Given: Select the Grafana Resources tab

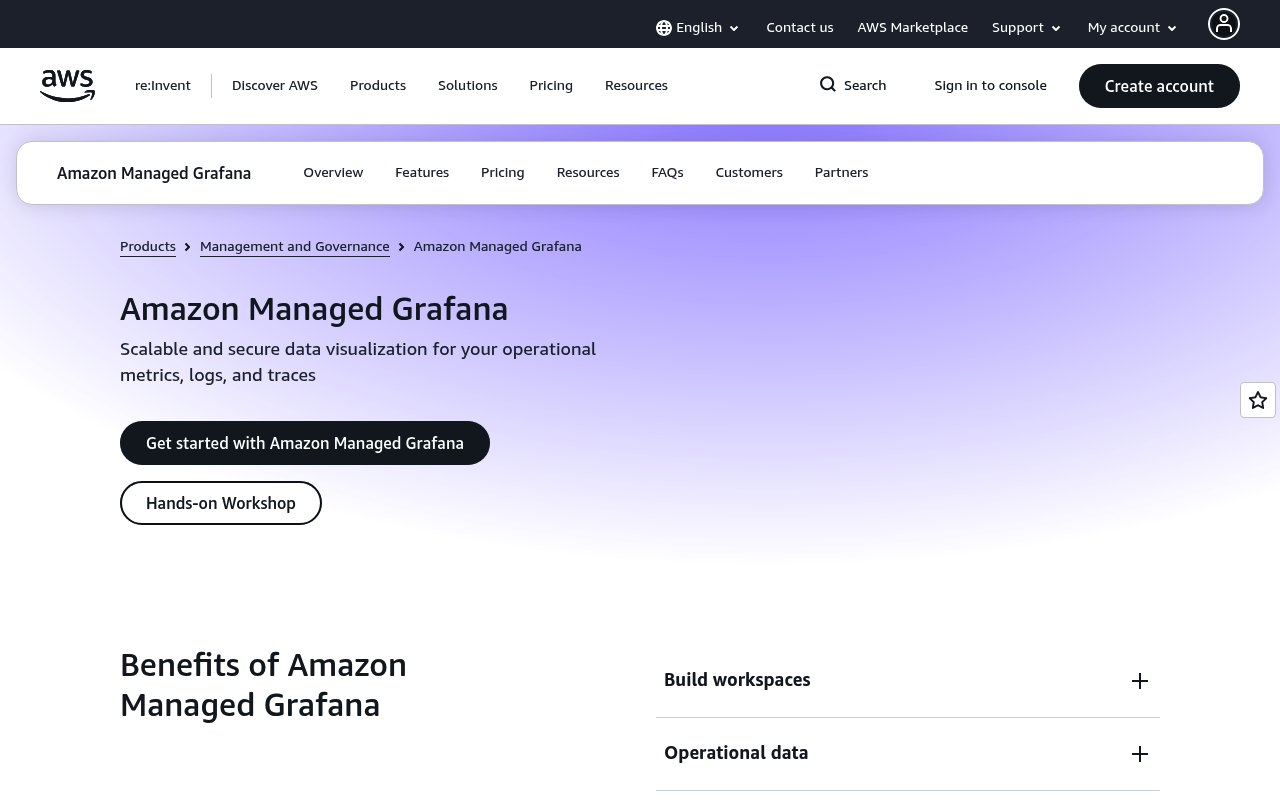Looking at the screenshot, I should pyautogui.click(x=588, y=173).
